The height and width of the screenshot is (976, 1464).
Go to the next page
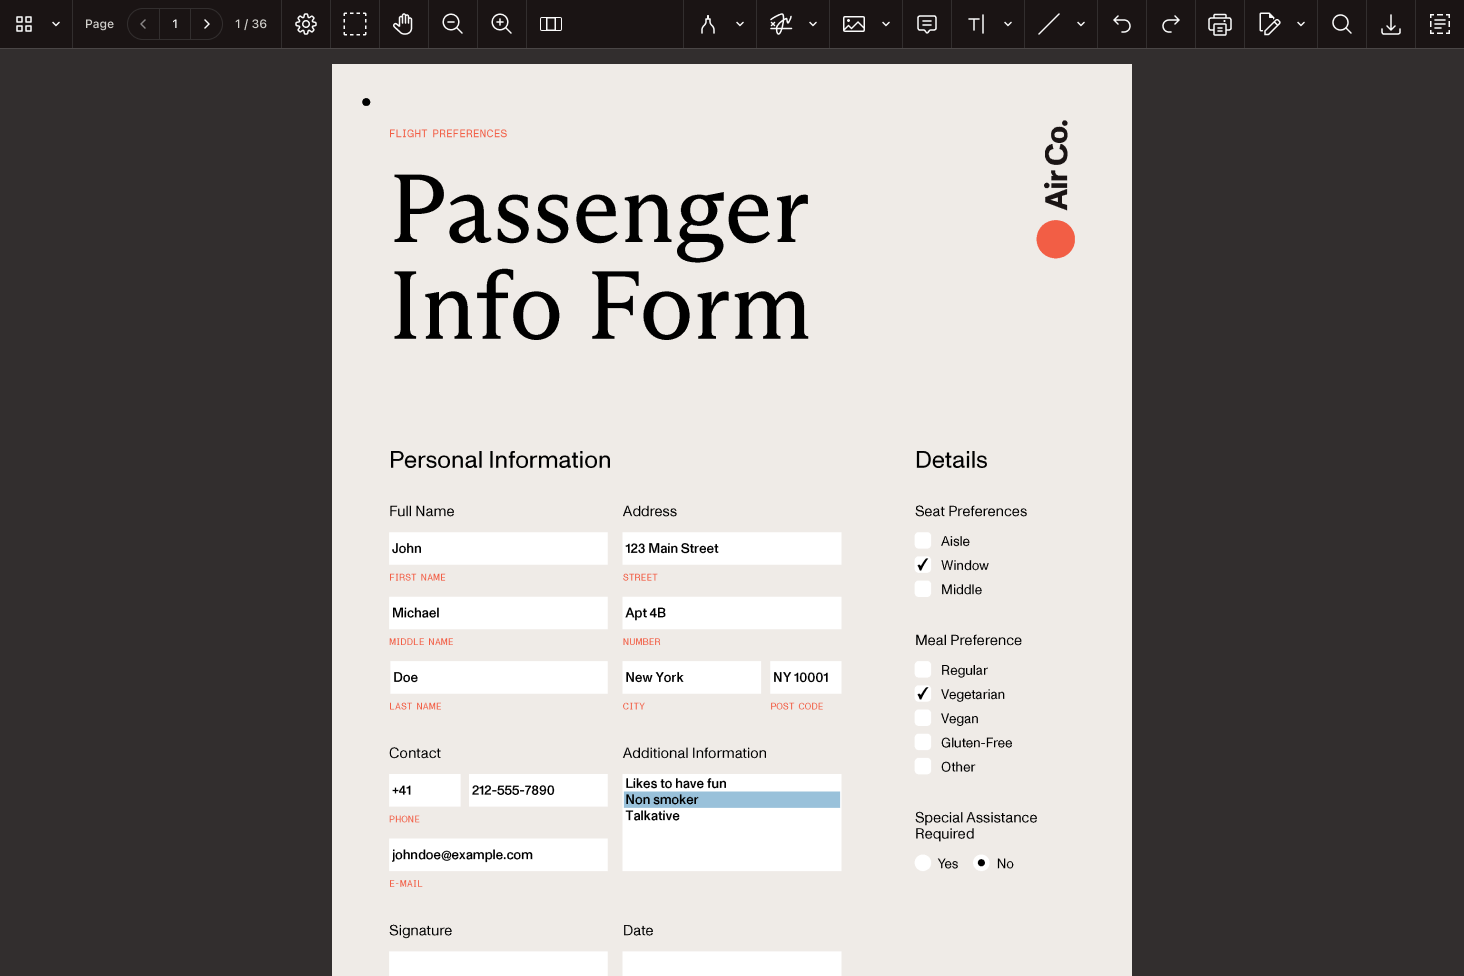206,24
